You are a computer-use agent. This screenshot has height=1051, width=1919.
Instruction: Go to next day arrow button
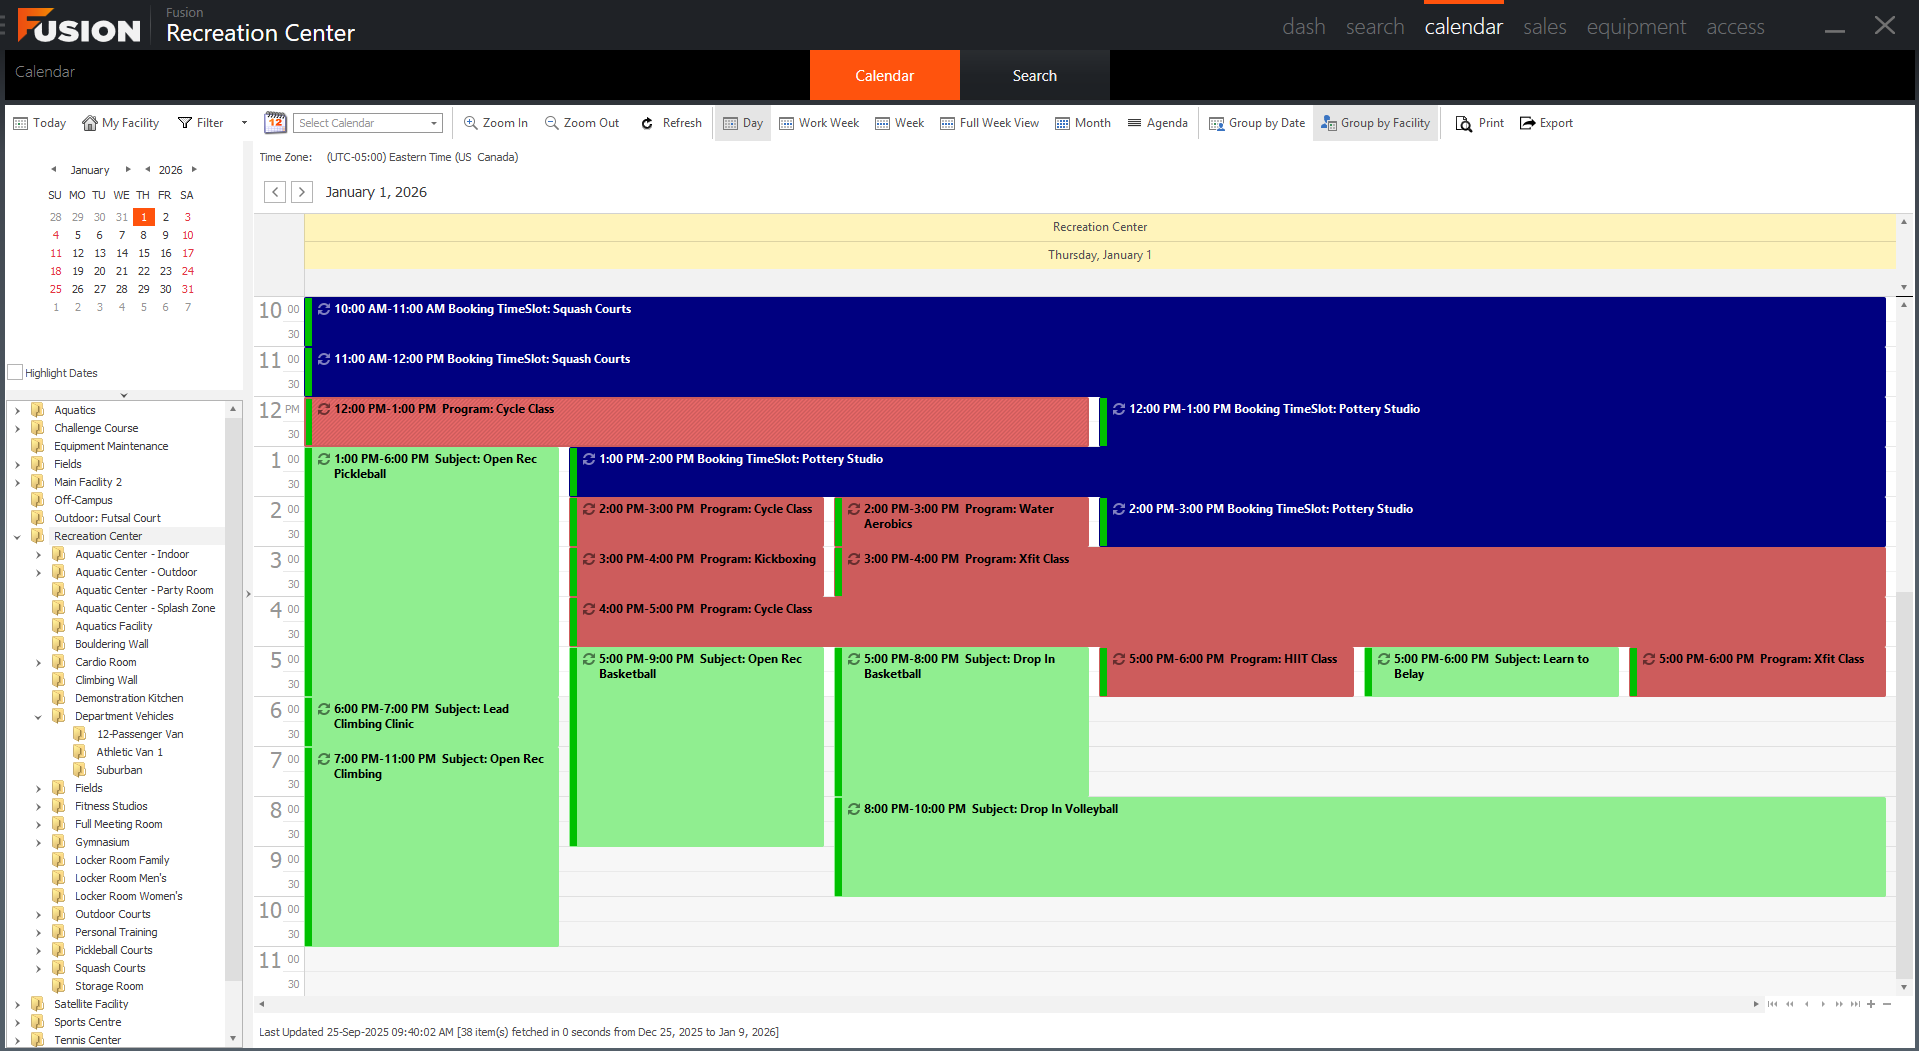click(x=301, y=192)
